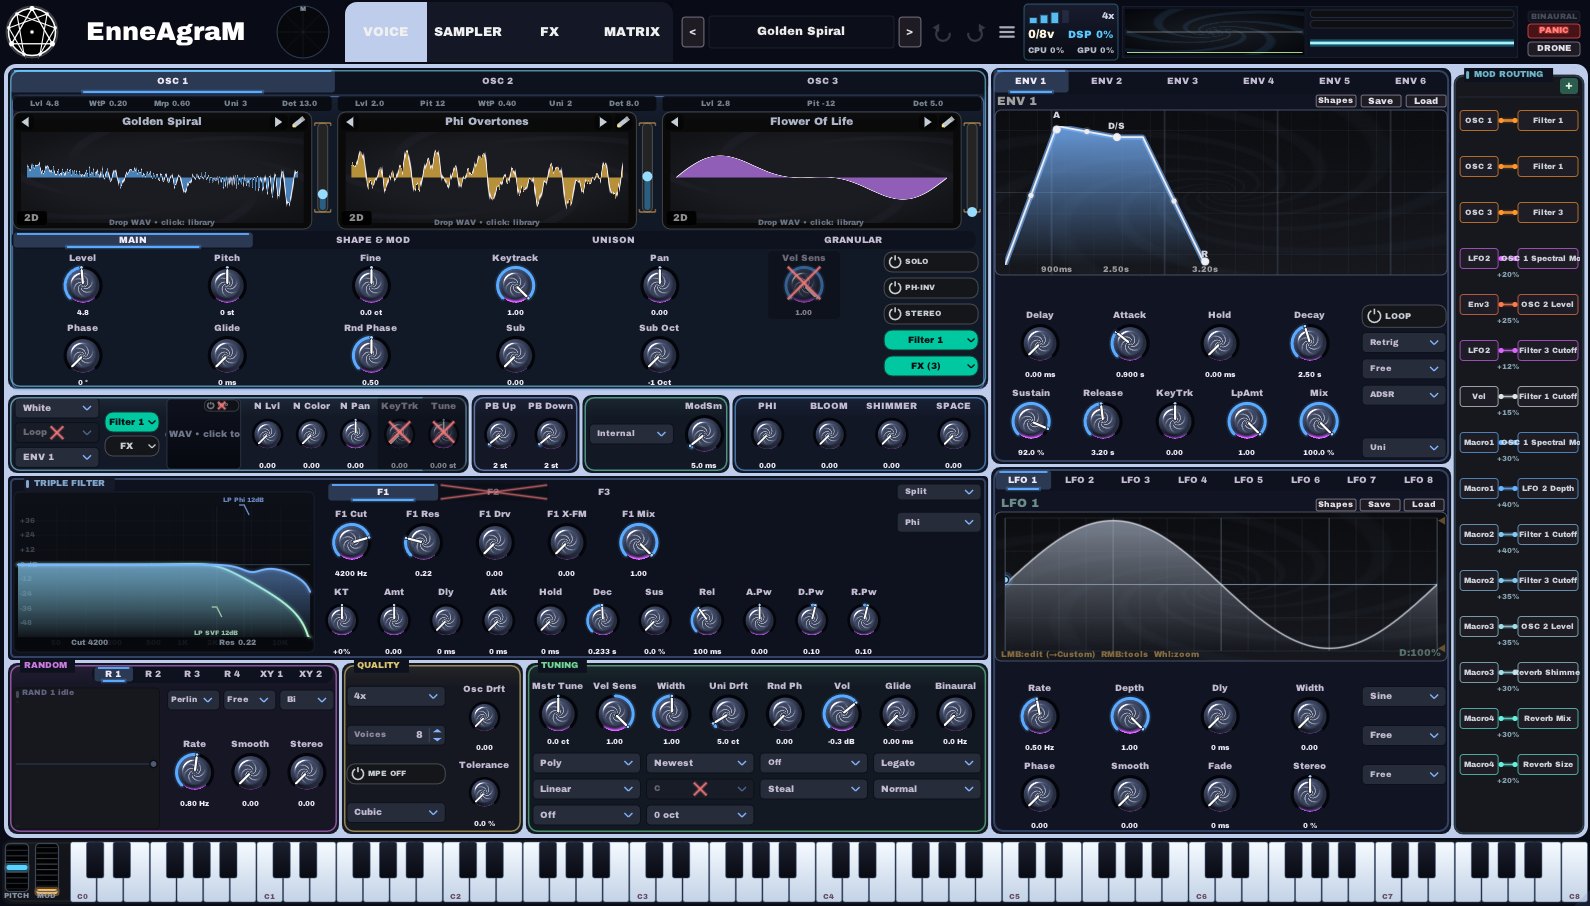Select the LFO 4 tab
Screen dimensions: 1590x906
point(1192,480)
